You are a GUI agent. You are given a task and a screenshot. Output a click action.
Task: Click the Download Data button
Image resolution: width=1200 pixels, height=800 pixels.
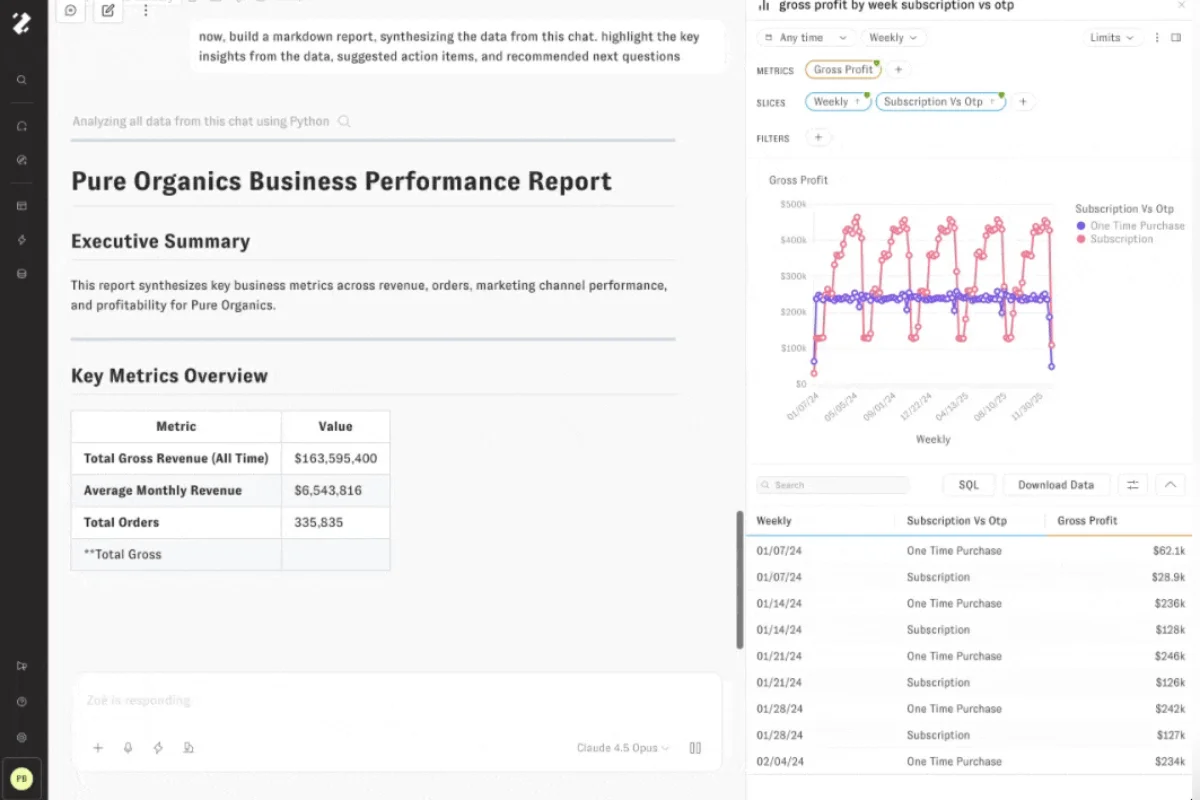coord(1056,484)
